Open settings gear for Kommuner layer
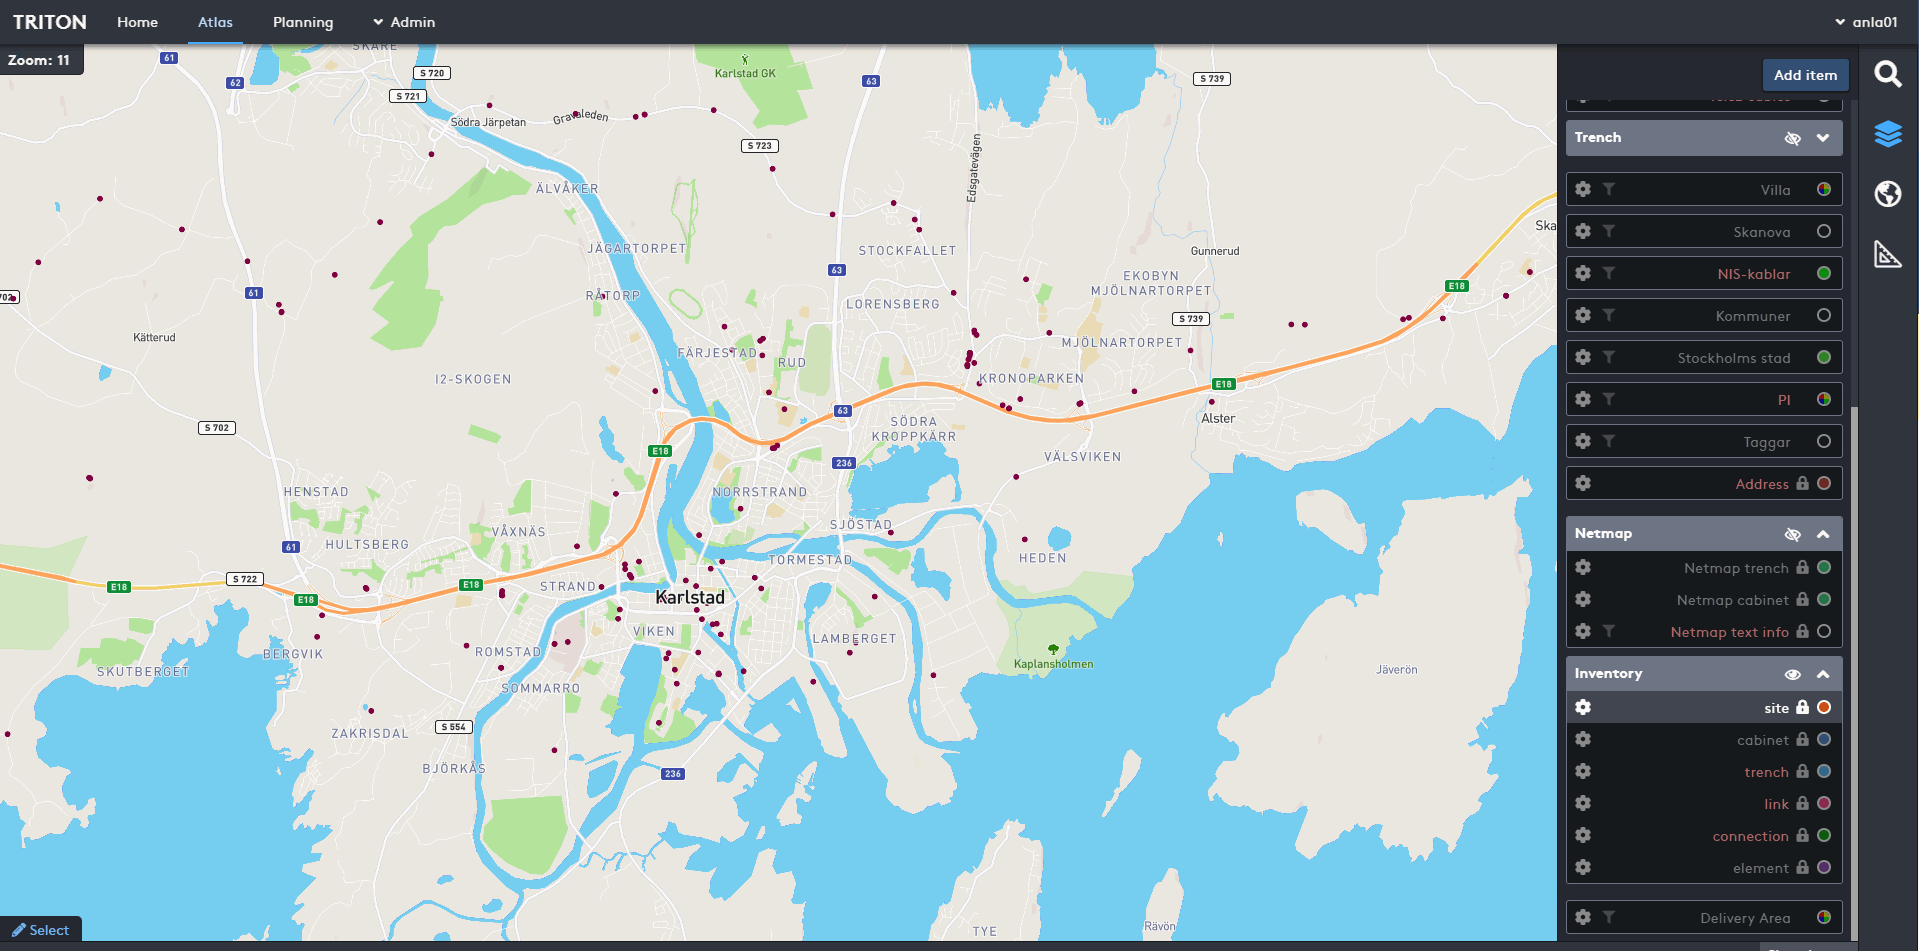The height and width of the screenshot is (951, 1919). (x=1583, y=315)
